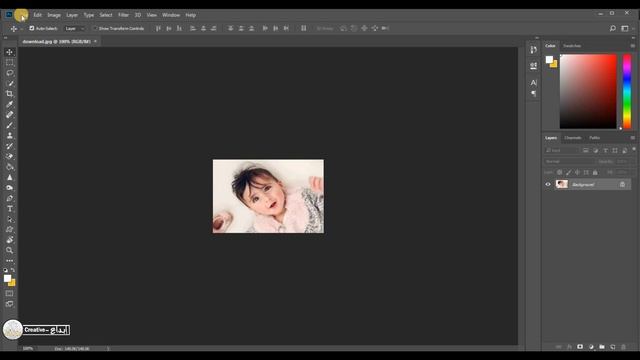
Task: Click the Add layer mask button
Action: pos(580,347)
